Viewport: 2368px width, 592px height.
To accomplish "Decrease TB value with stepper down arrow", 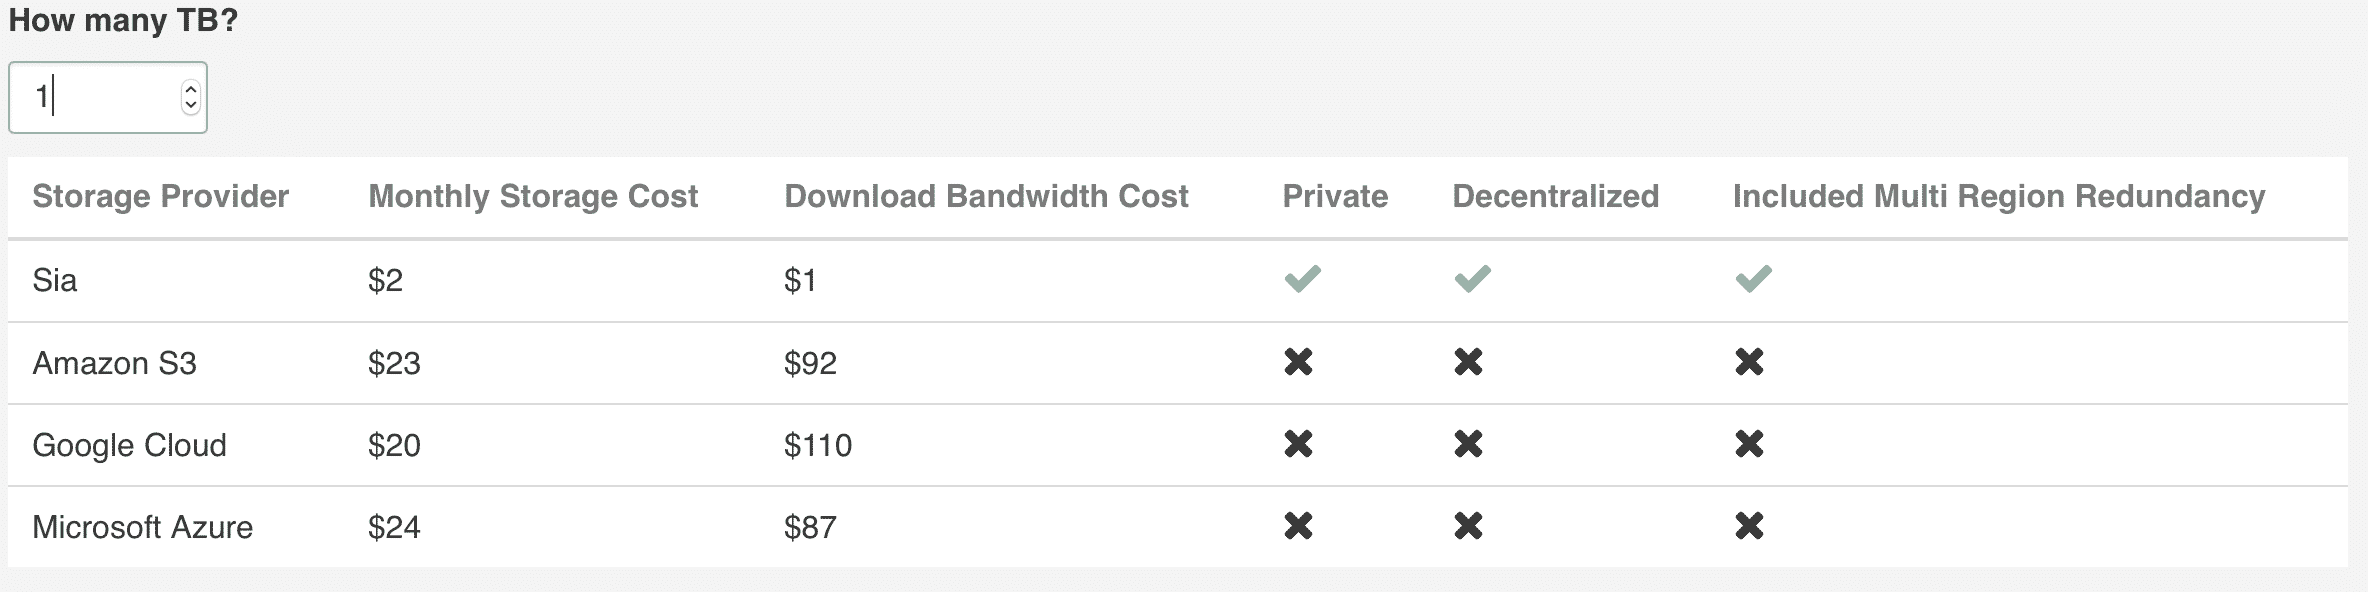I will [x=191, y=105].
